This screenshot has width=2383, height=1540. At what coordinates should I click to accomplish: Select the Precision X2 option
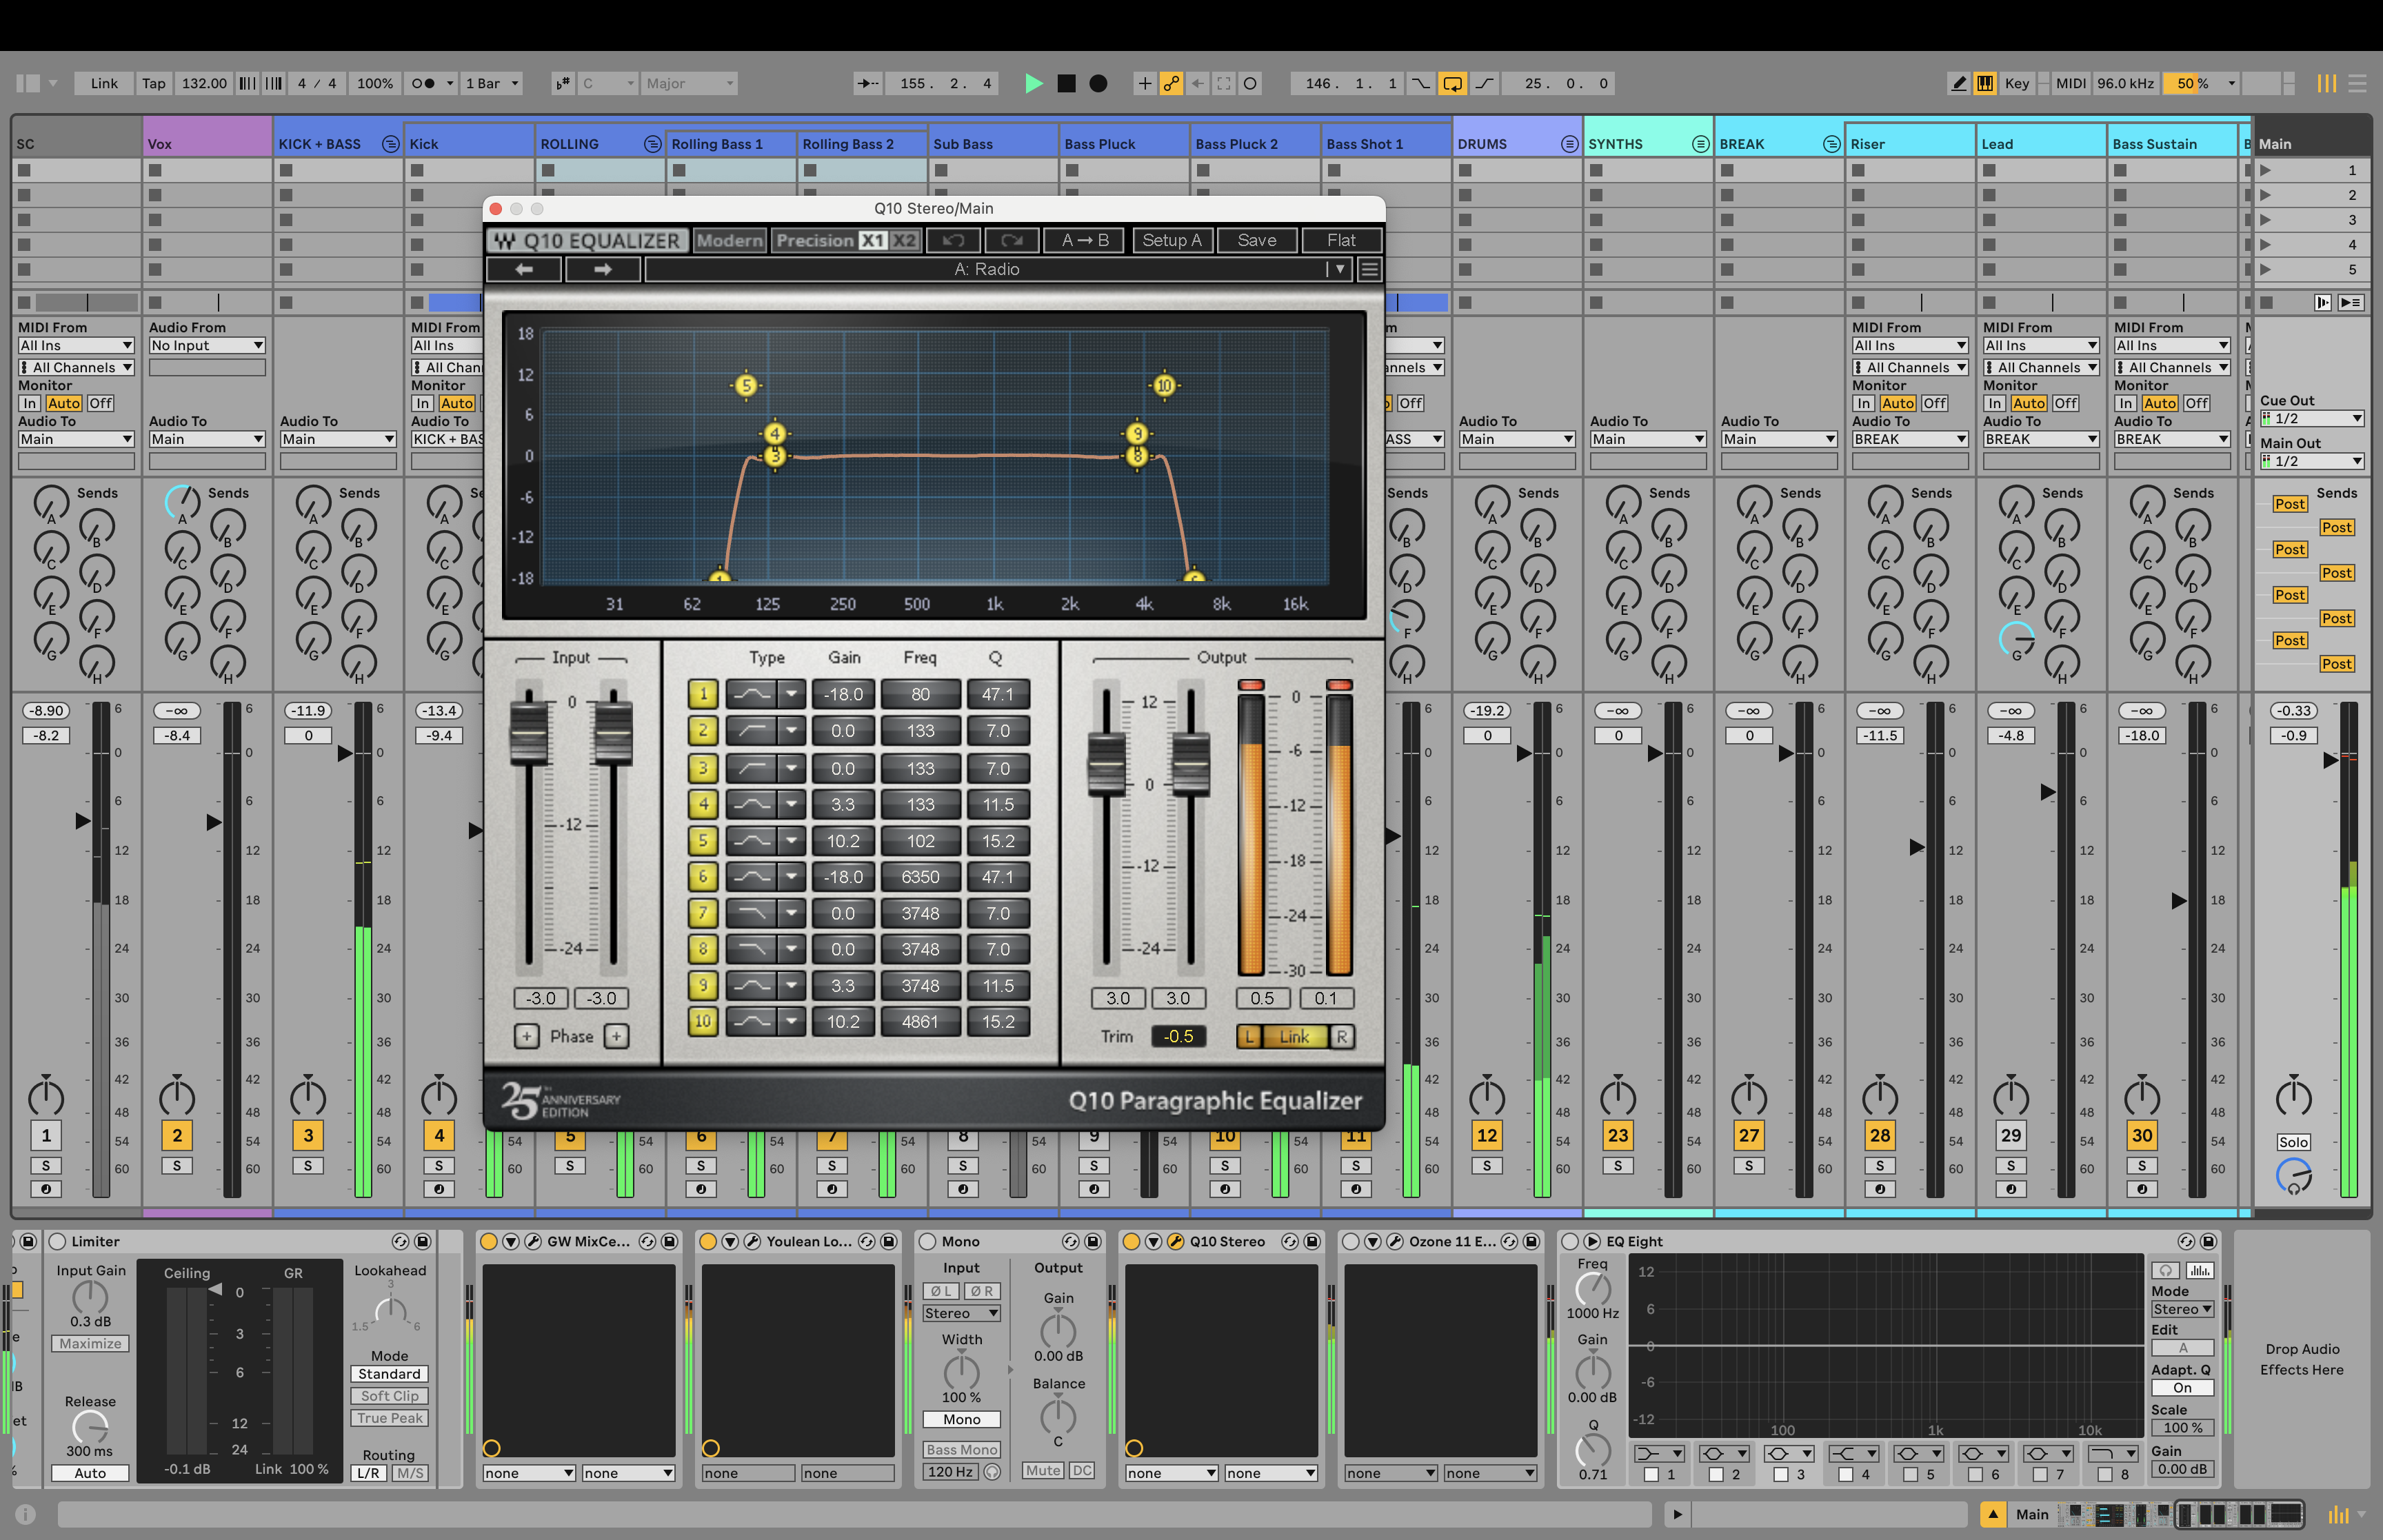904,240
